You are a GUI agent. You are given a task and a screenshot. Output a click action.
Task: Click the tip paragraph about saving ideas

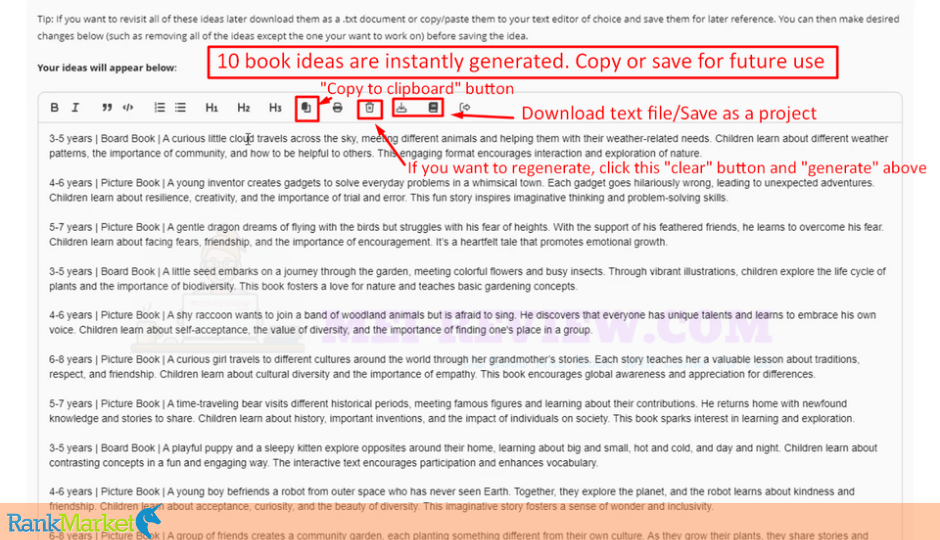click(468, 28)
